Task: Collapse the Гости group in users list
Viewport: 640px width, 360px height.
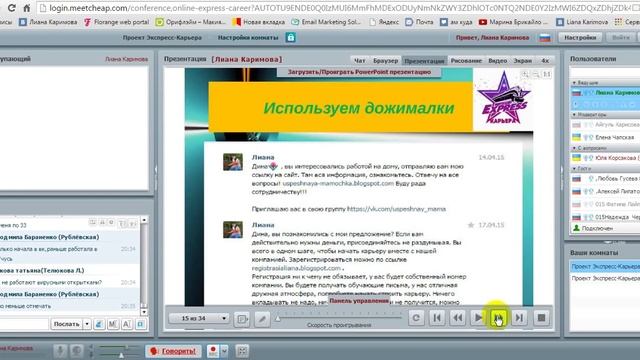Action: pos(575,168)
